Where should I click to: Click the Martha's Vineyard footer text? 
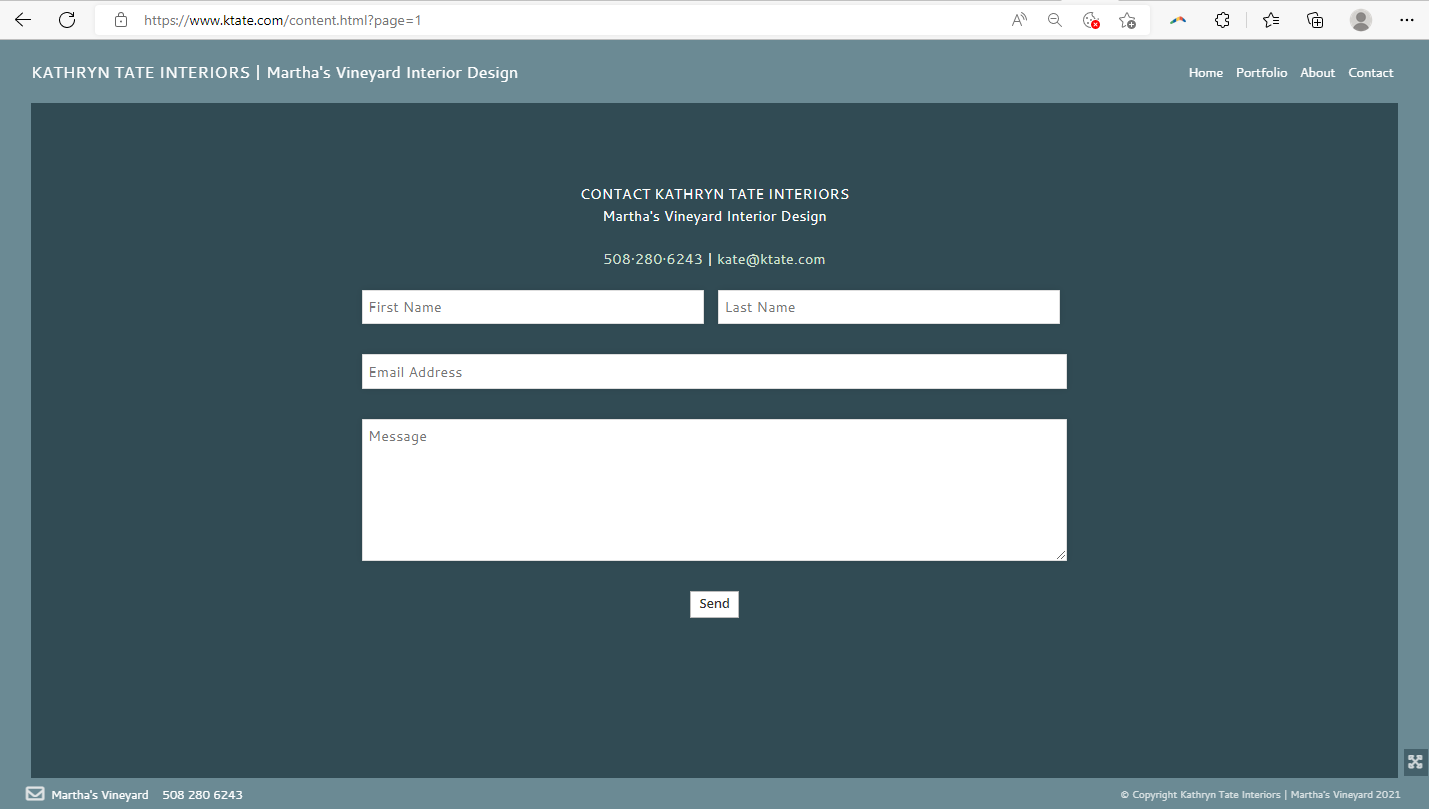coord(100,795)
